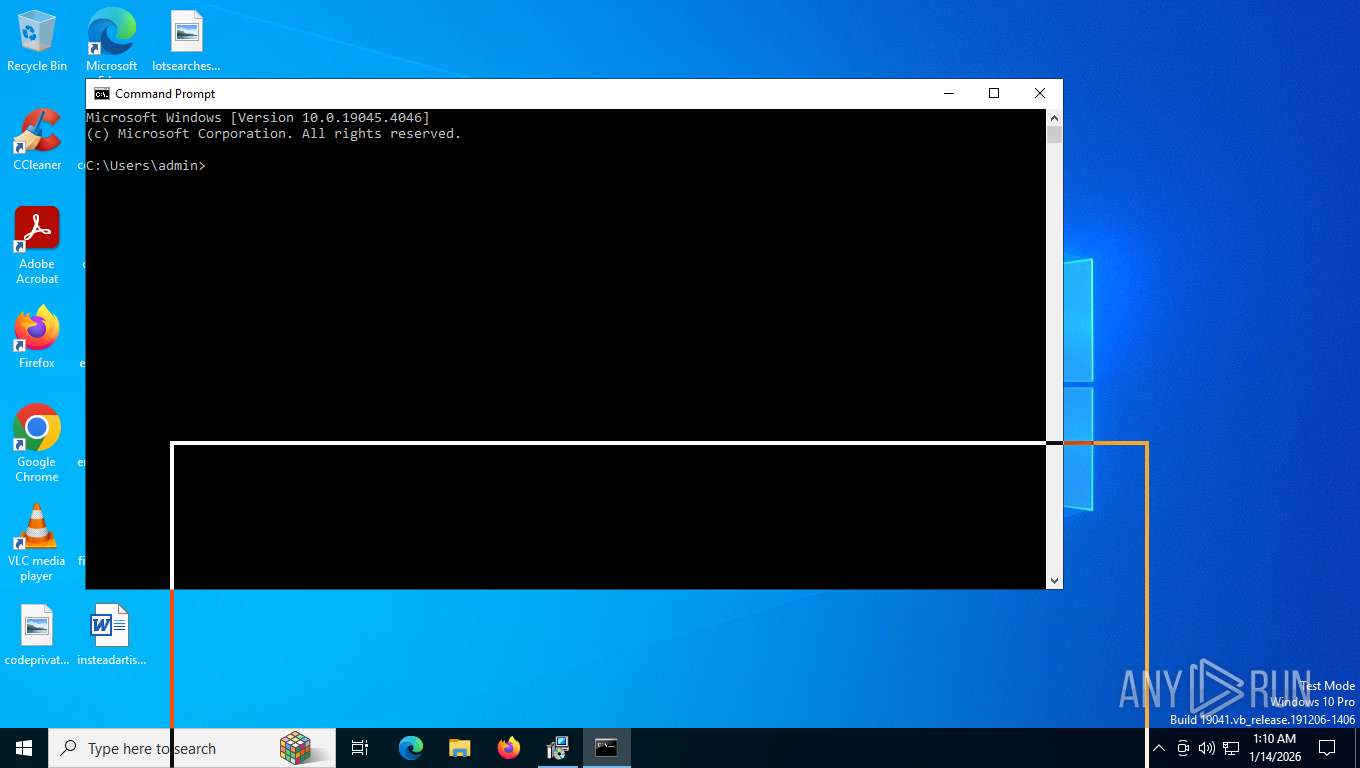Click the 'Microsoft Windows [Version 10.0.19045.4046]' line

pyautogui.click(x=258, y=117)
